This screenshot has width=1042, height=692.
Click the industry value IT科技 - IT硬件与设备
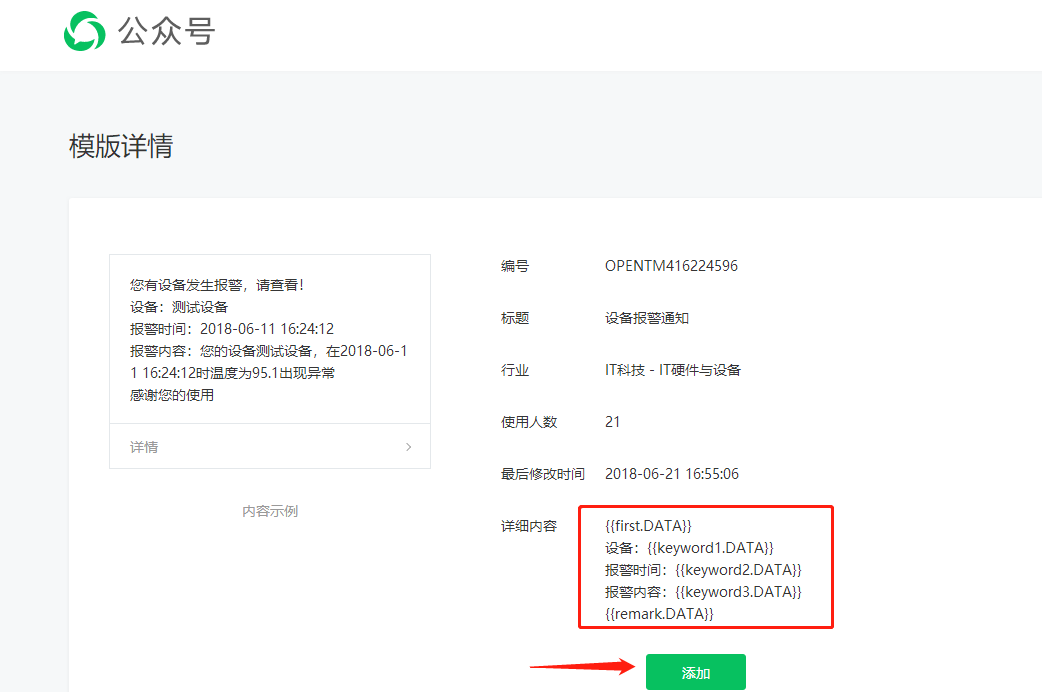[673, 370]
